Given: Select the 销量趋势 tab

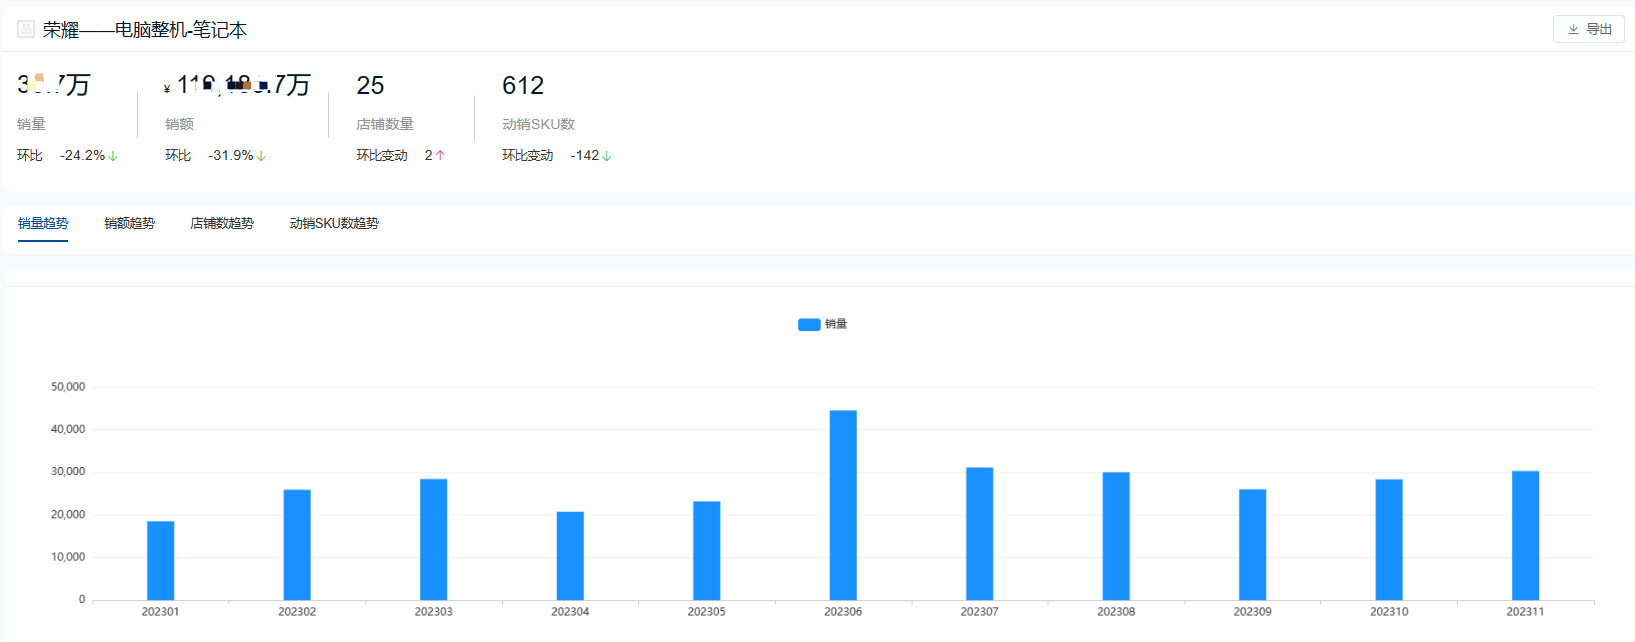Looking at the screenshot, I should 43,223.
